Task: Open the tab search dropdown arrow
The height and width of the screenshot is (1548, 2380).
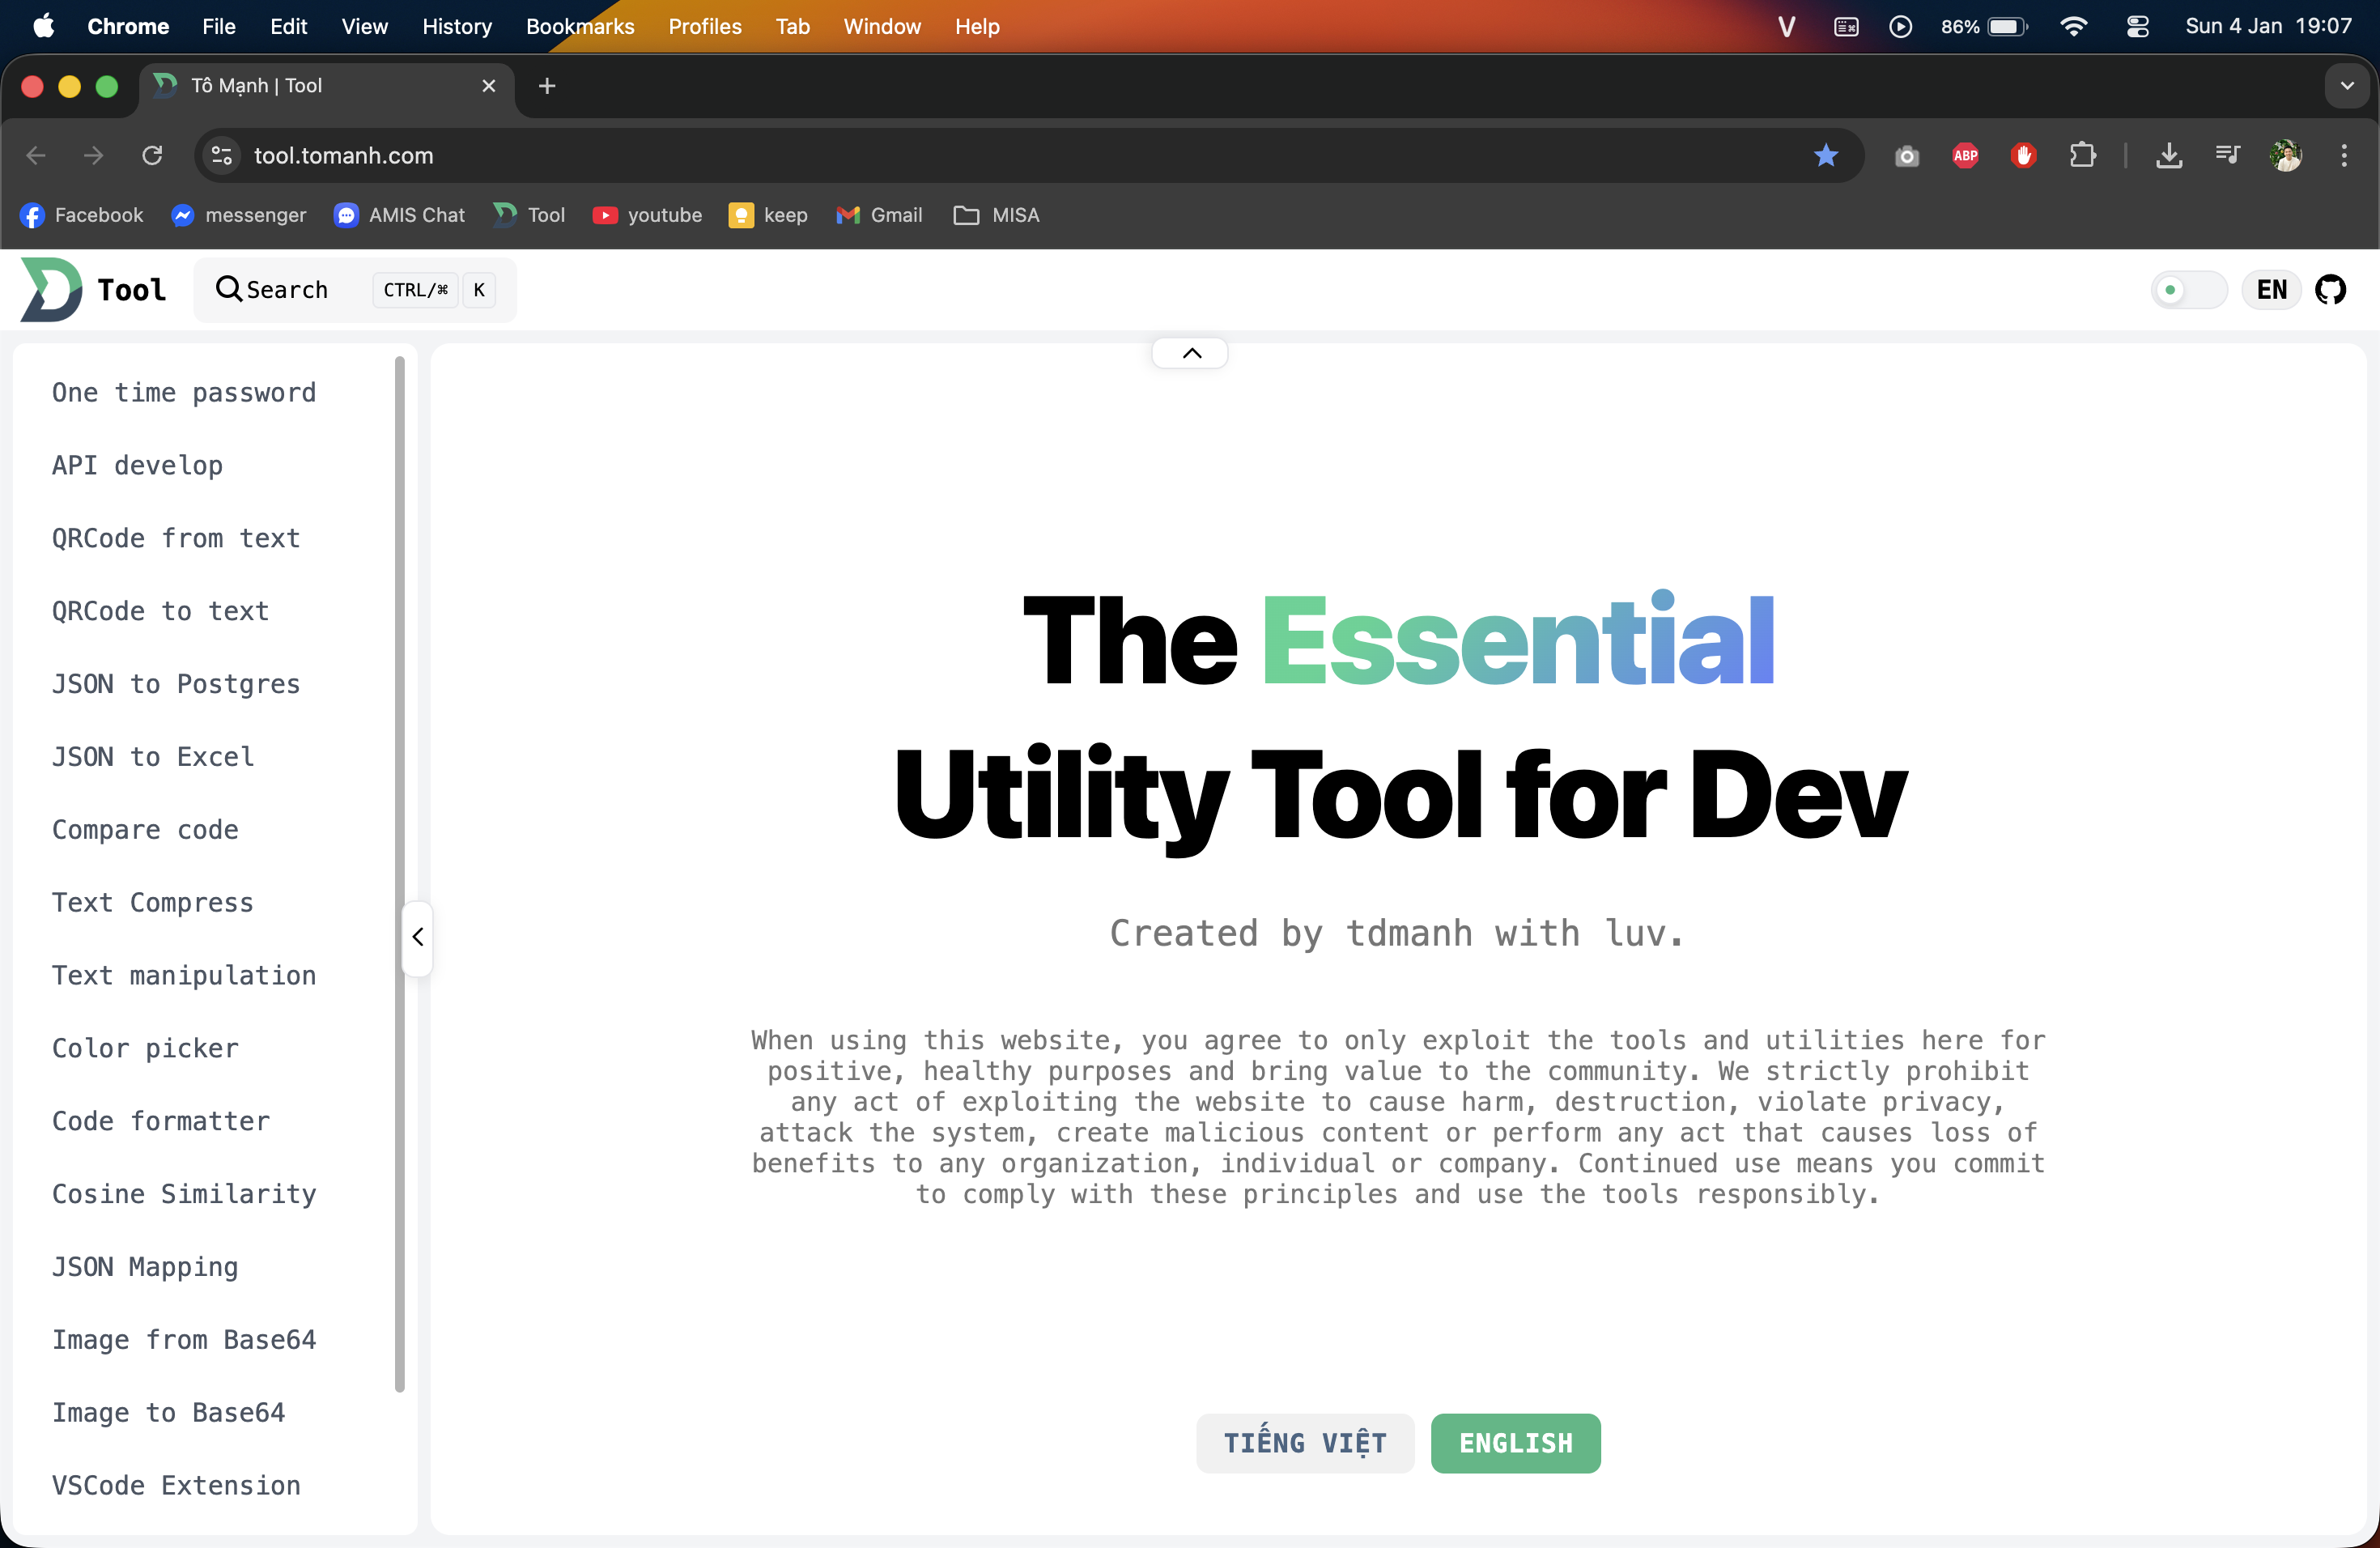Action: click(2346, 86)
